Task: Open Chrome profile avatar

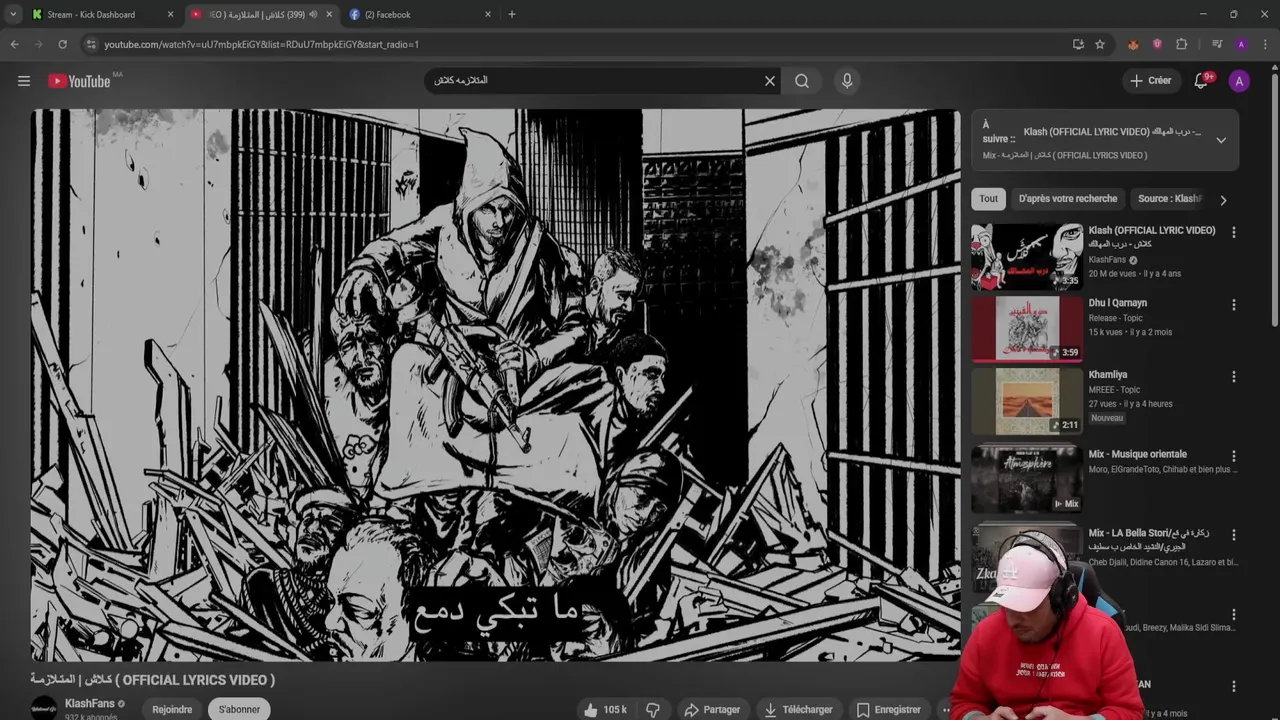Action: [1241, 44]
